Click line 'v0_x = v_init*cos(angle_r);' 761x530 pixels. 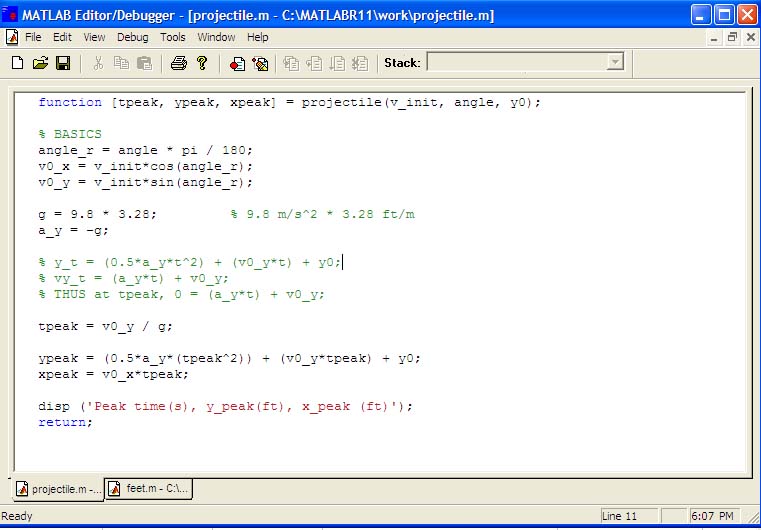[x=146, y=166]
